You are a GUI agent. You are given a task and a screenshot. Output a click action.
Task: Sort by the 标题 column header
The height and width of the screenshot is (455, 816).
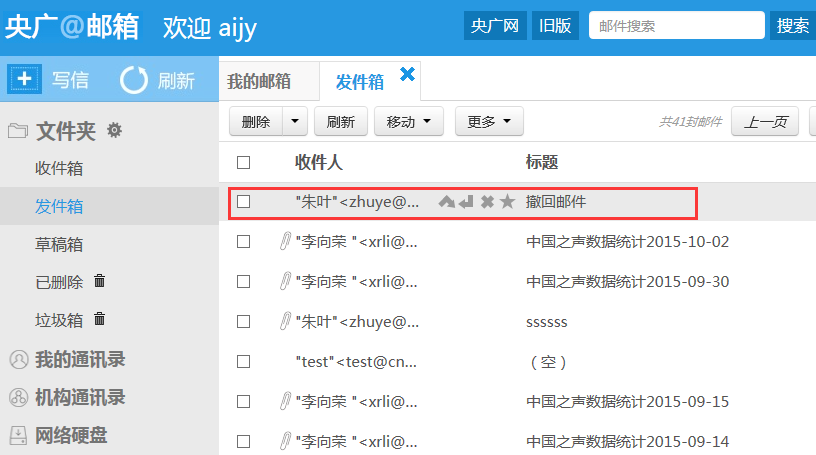click(x=542, y=162)
